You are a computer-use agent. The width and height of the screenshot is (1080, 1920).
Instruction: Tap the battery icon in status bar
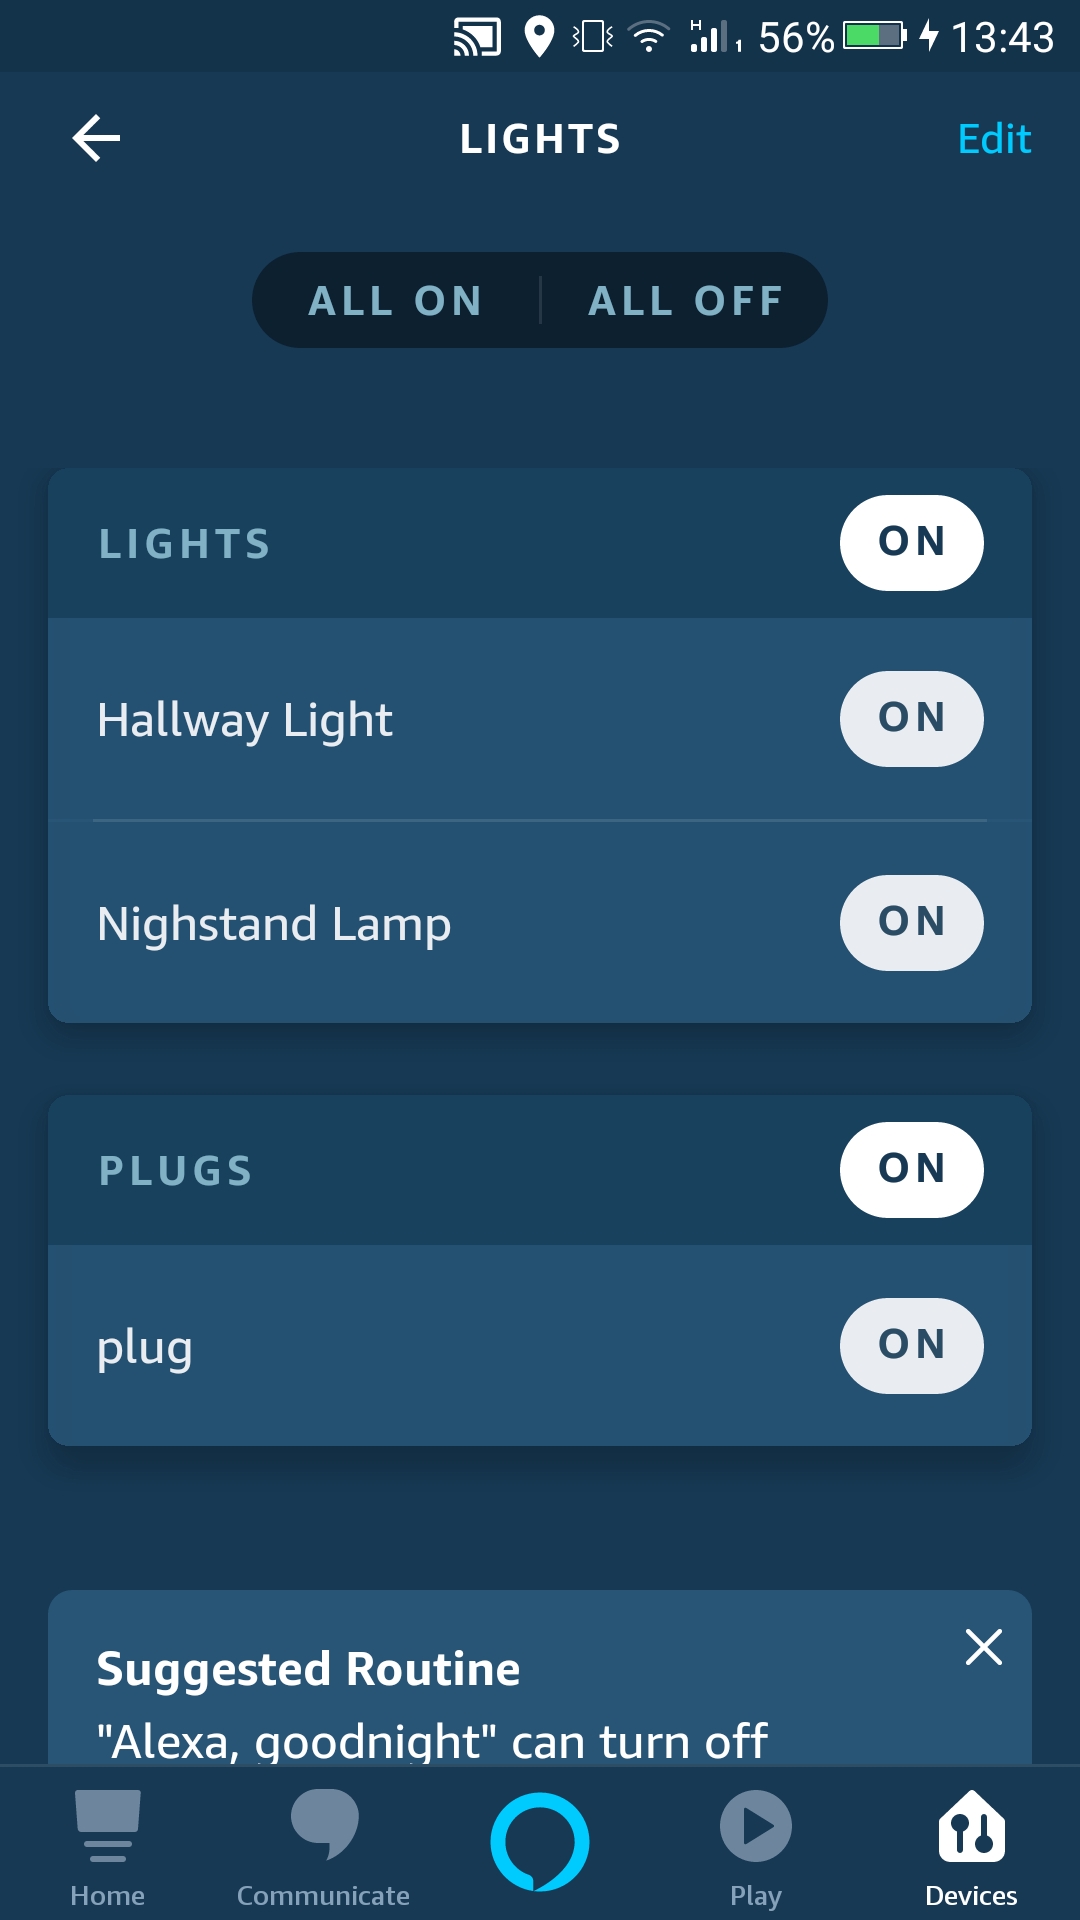[874, 36]
